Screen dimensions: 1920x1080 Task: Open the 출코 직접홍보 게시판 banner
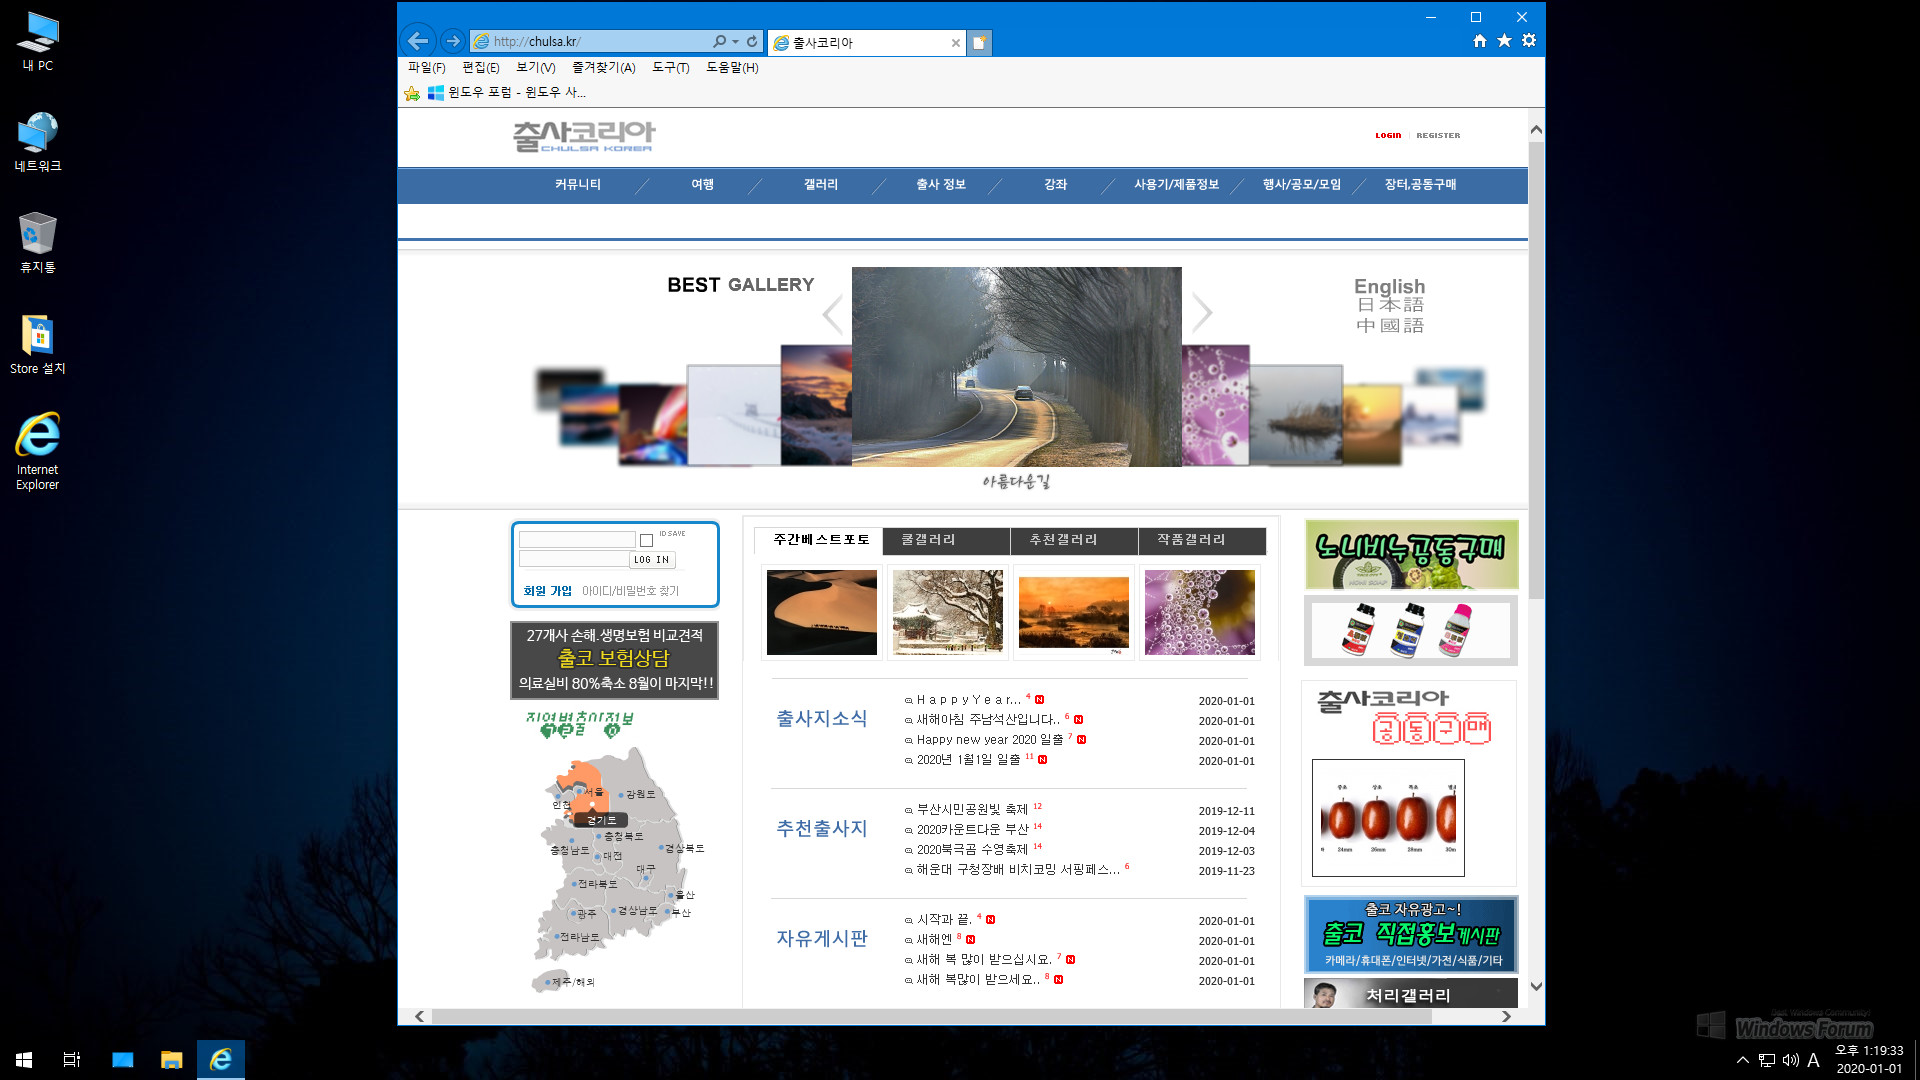pos(1411,934)
